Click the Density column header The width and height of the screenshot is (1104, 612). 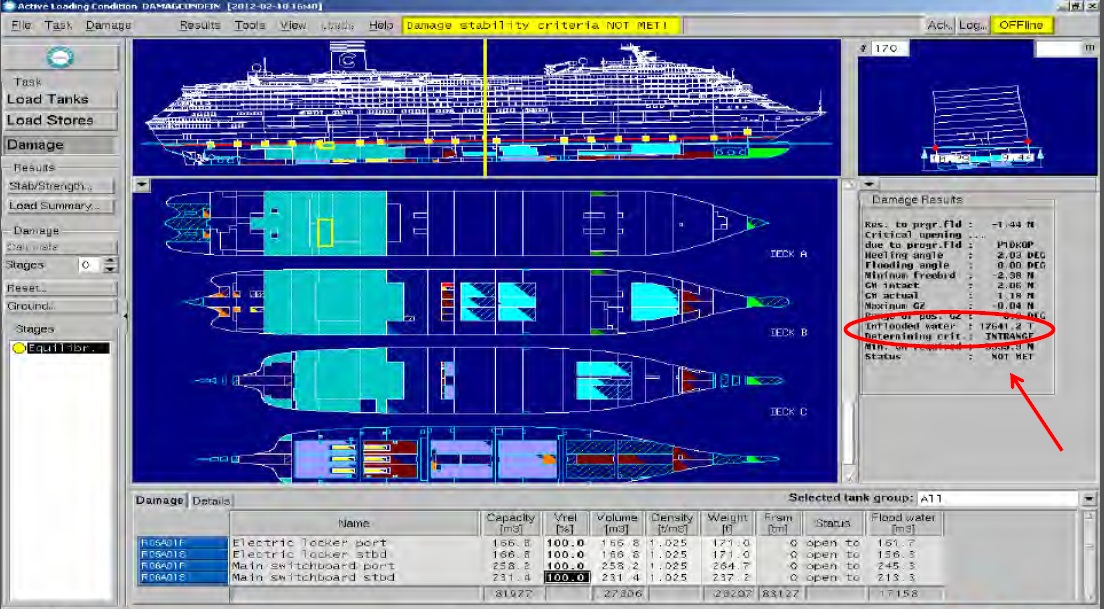672,523
